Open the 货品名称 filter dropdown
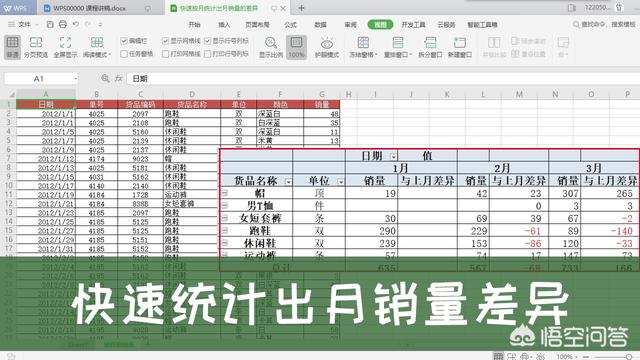Screen dimensions: 640x360 click(288, 182)
